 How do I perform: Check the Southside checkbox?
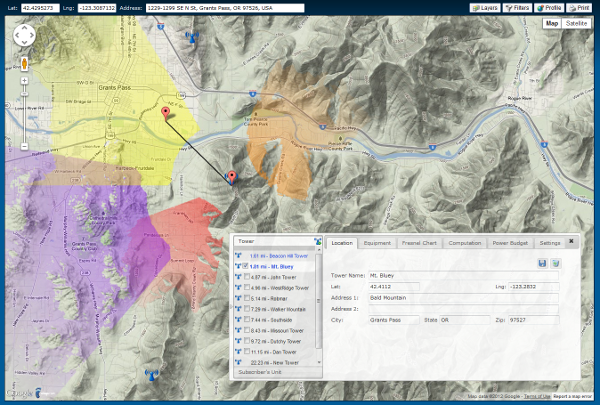247,319
